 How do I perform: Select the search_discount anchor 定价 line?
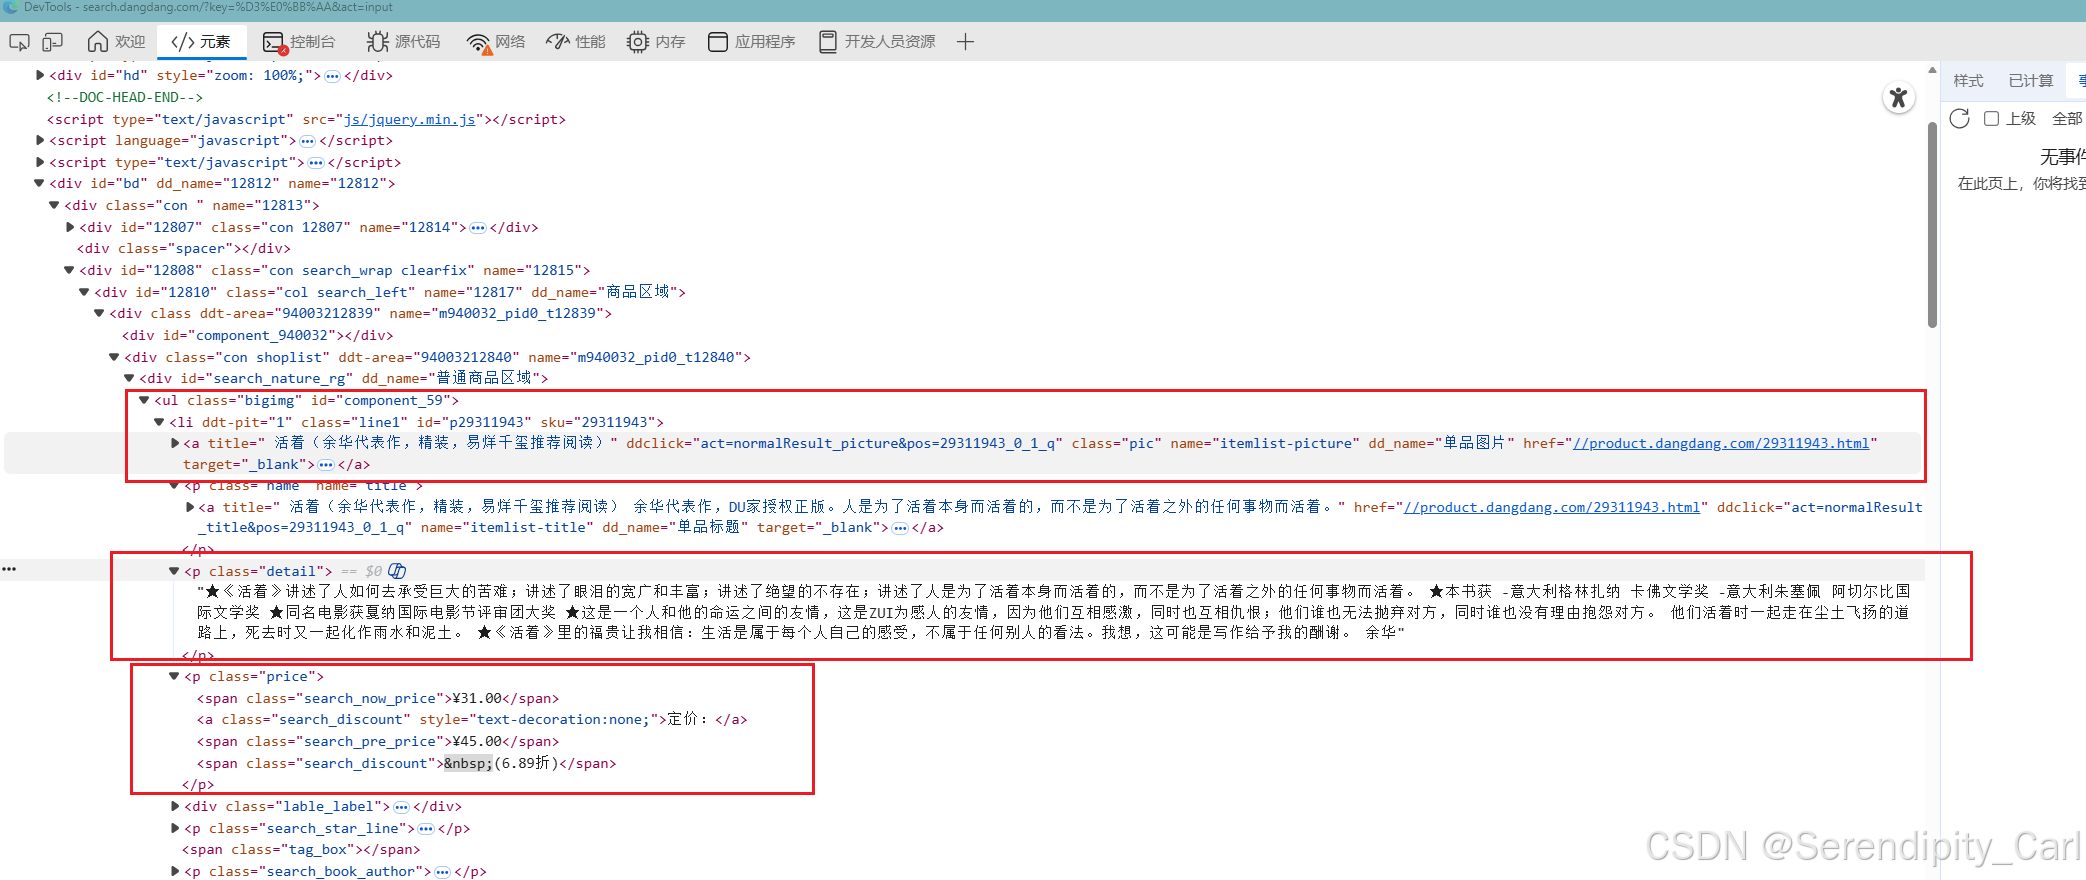[472, 719]
